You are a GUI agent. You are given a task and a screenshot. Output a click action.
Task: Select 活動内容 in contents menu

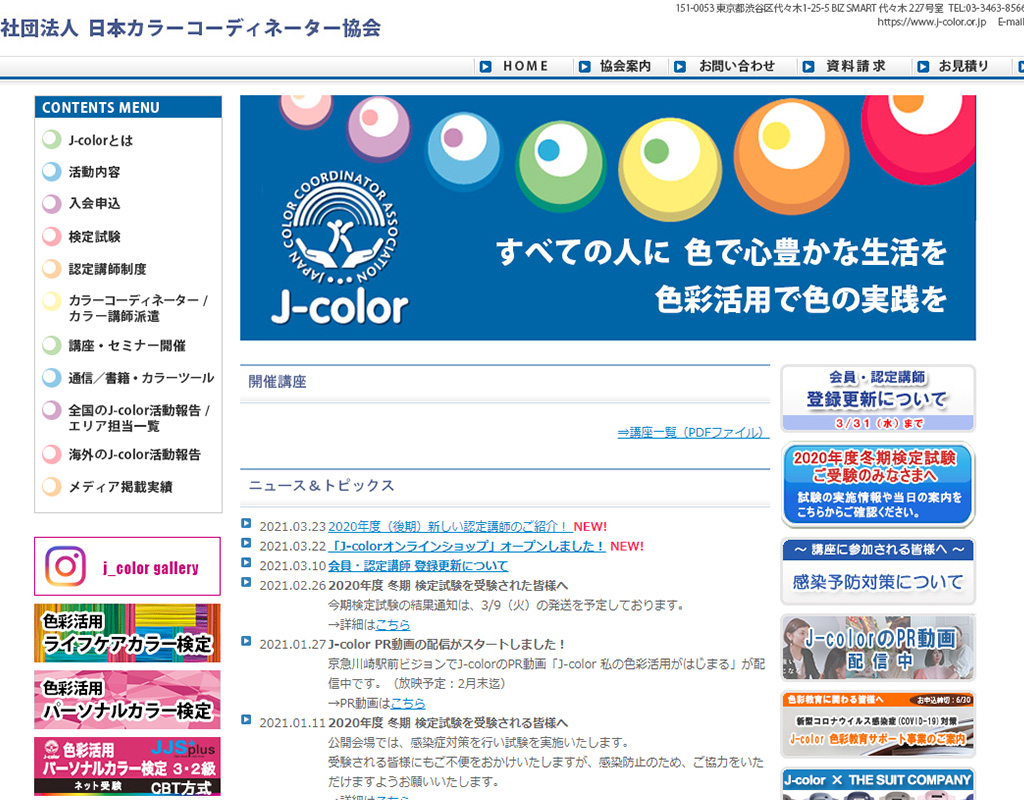95,172
